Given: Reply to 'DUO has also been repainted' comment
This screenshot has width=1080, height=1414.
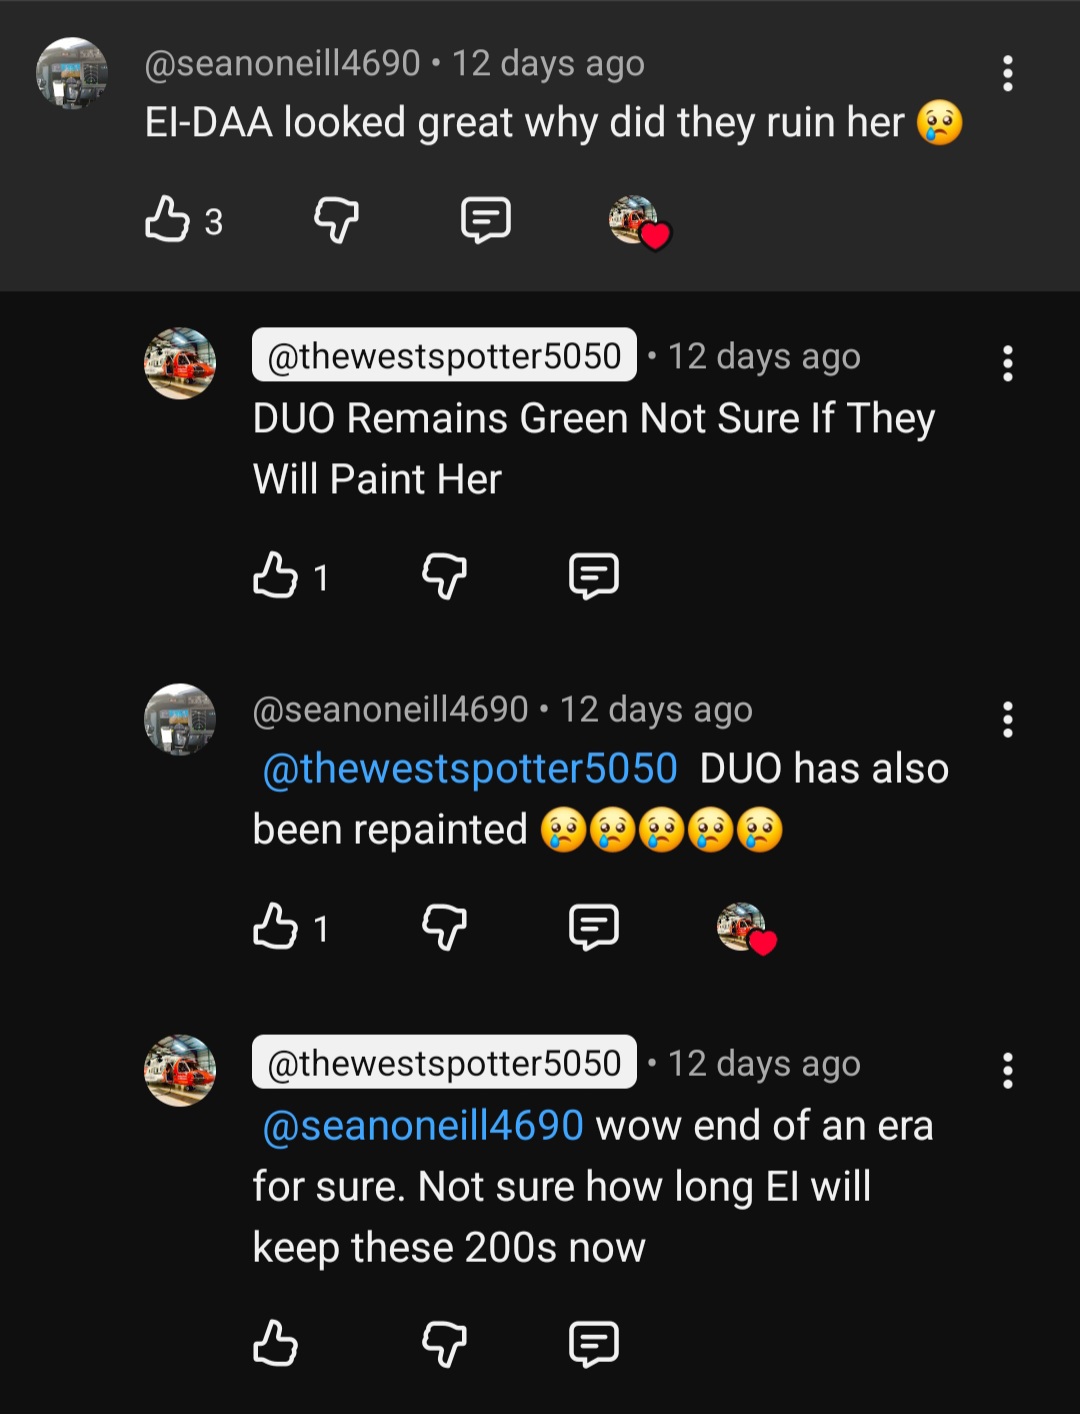Looking at the screenshot, I should click(594, 927).
